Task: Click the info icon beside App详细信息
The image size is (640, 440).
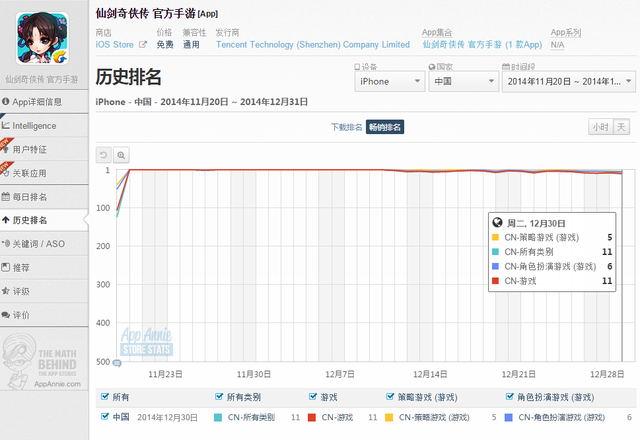Action: click(x=6, y=101)
